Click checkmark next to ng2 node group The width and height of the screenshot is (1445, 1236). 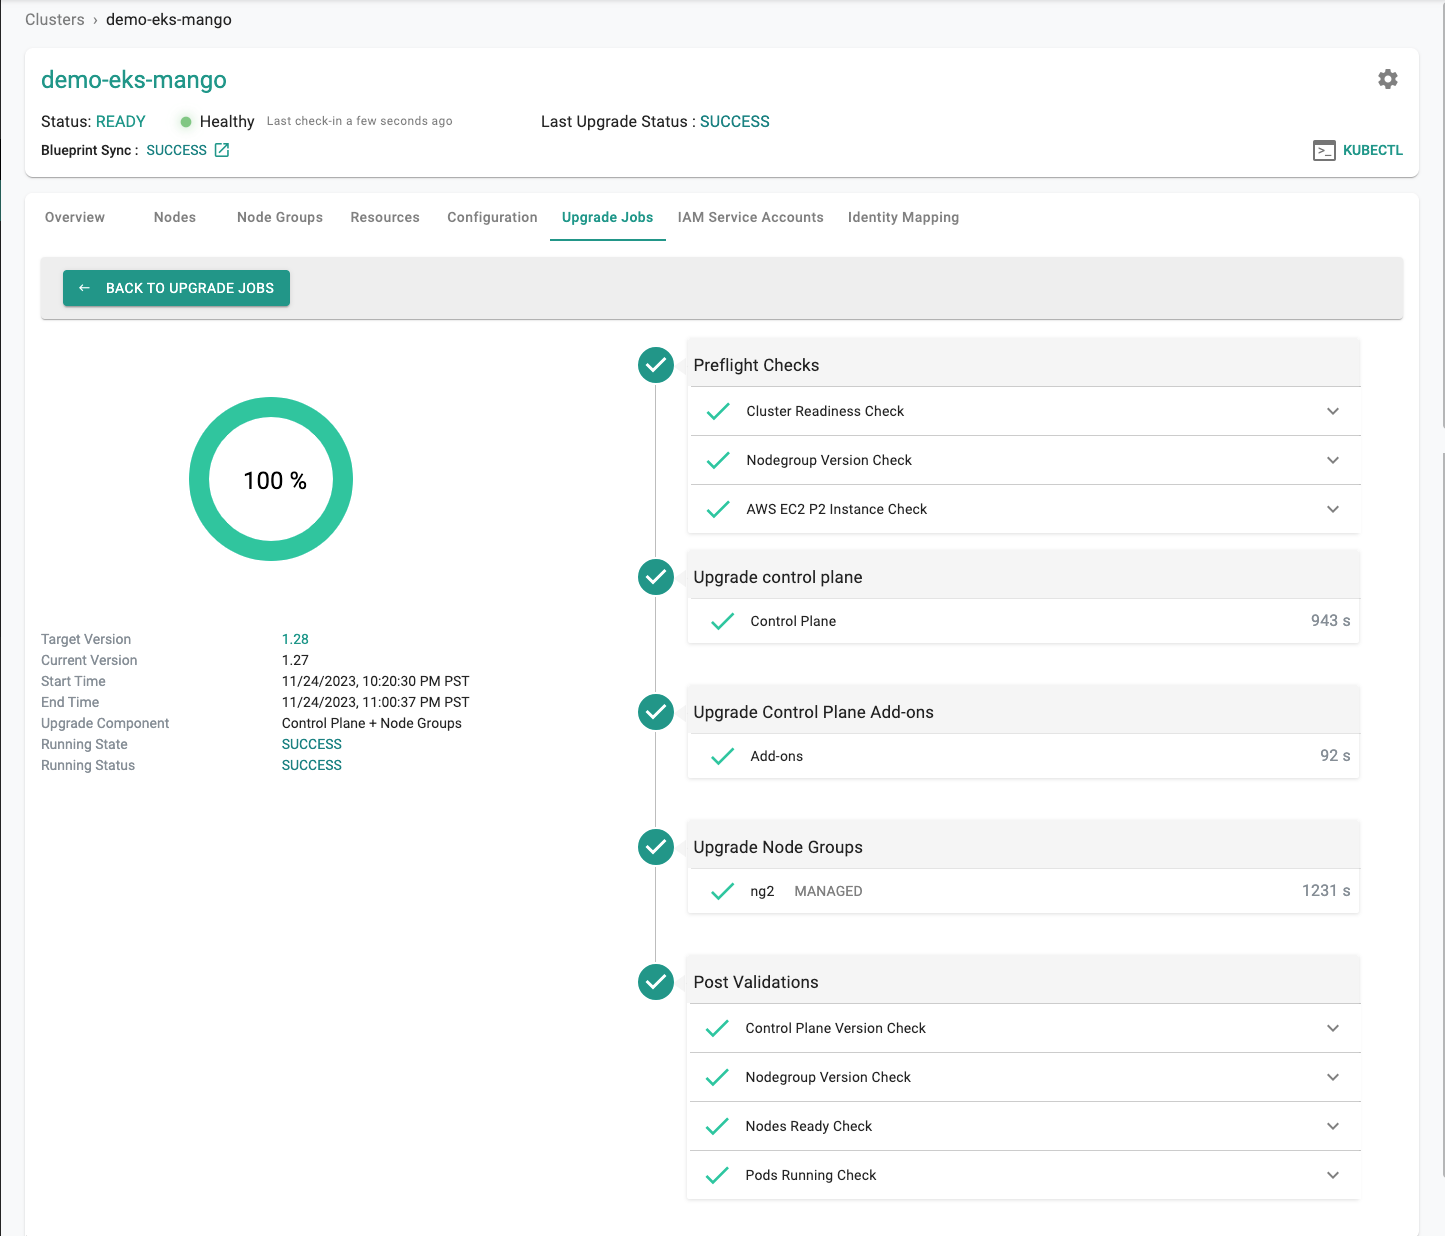tap(722, 891)
